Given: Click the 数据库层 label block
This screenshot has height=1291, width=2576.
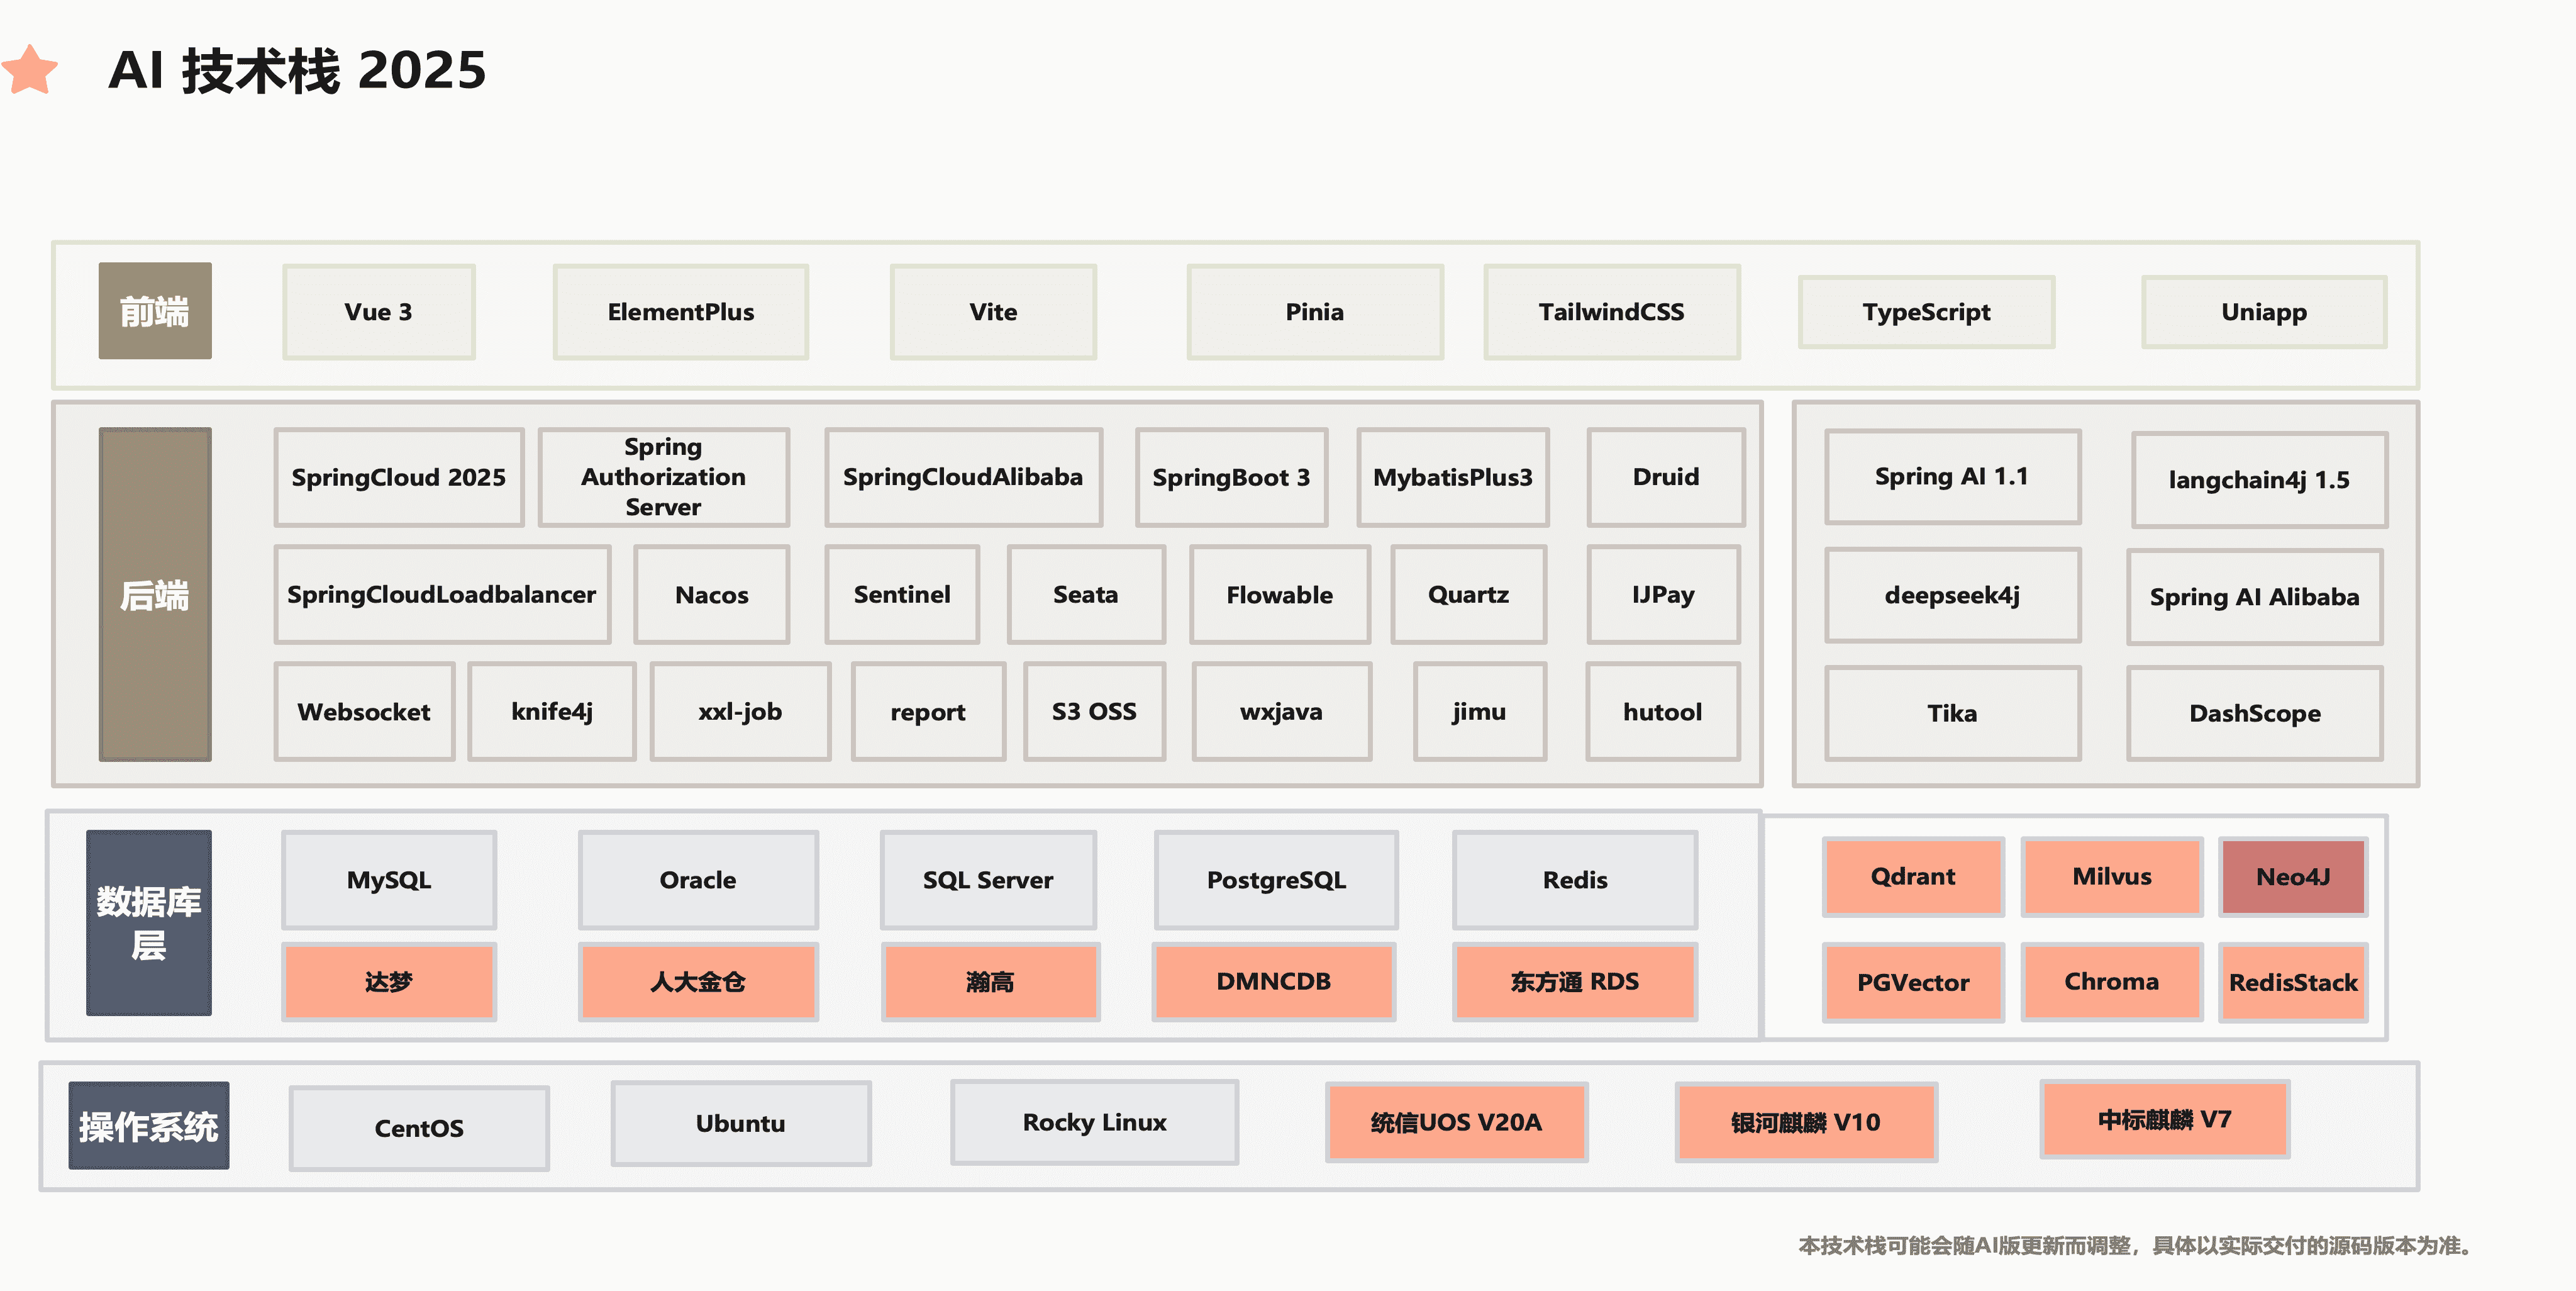Looking at the screenshot, I should [148, 922].
